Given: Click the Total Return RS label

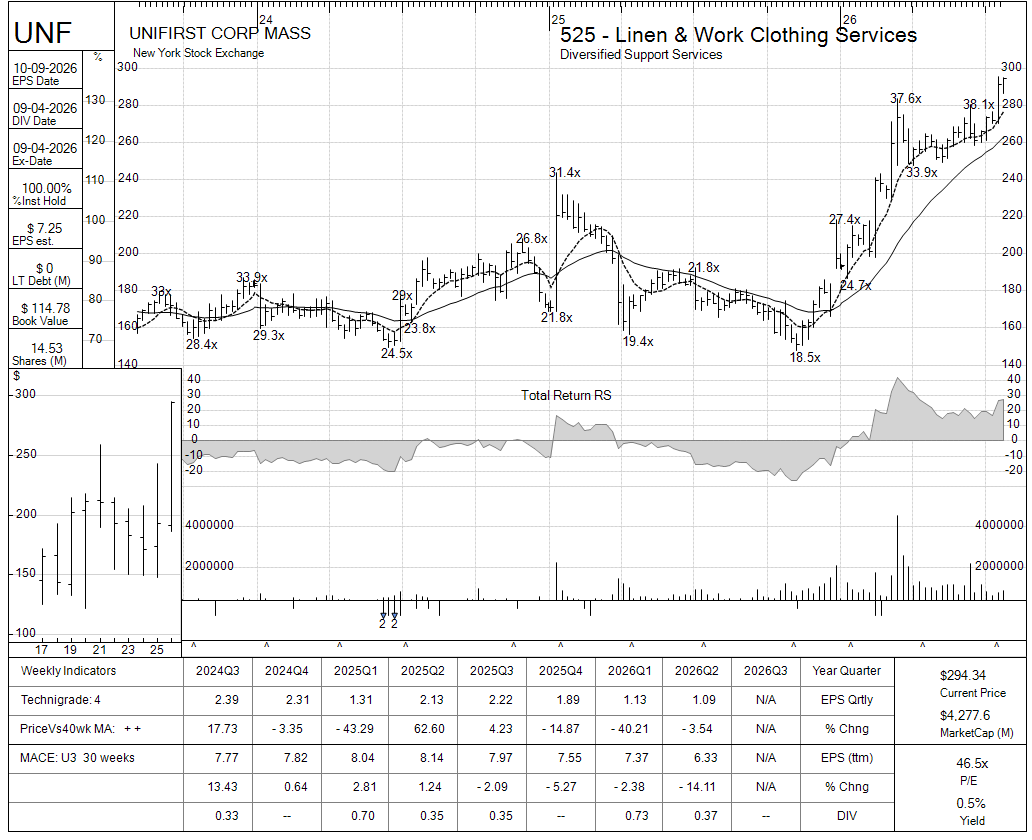Looking at the screenshot, I should coord(566,396).
